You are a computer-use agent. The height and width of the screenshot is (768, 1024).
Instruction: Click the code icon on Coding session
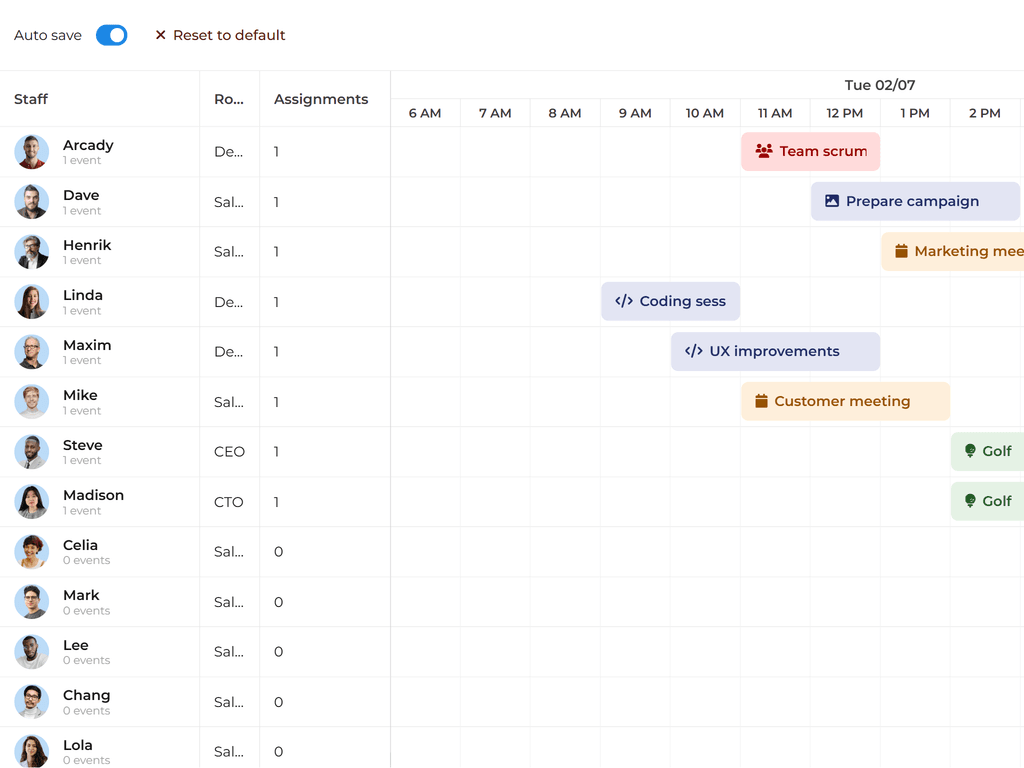(624, 301)
